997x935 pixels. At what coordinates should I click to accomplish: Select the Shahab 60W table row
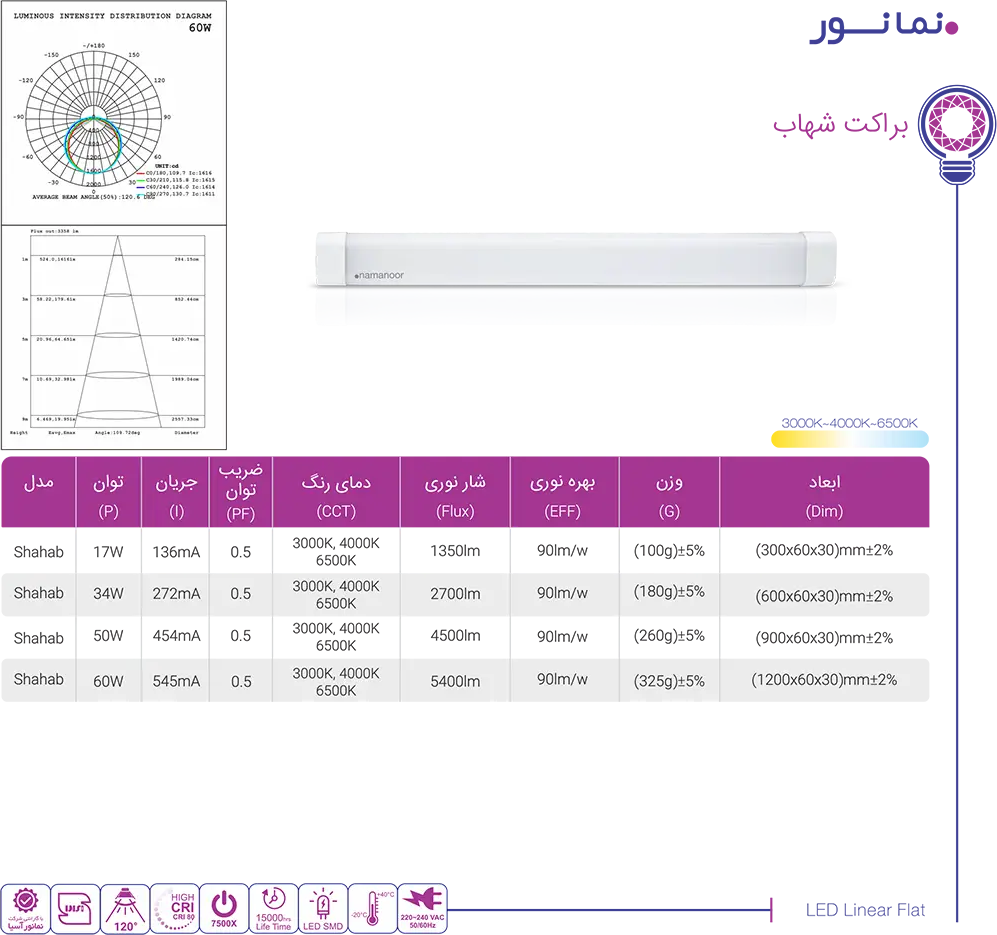point(464,680)
